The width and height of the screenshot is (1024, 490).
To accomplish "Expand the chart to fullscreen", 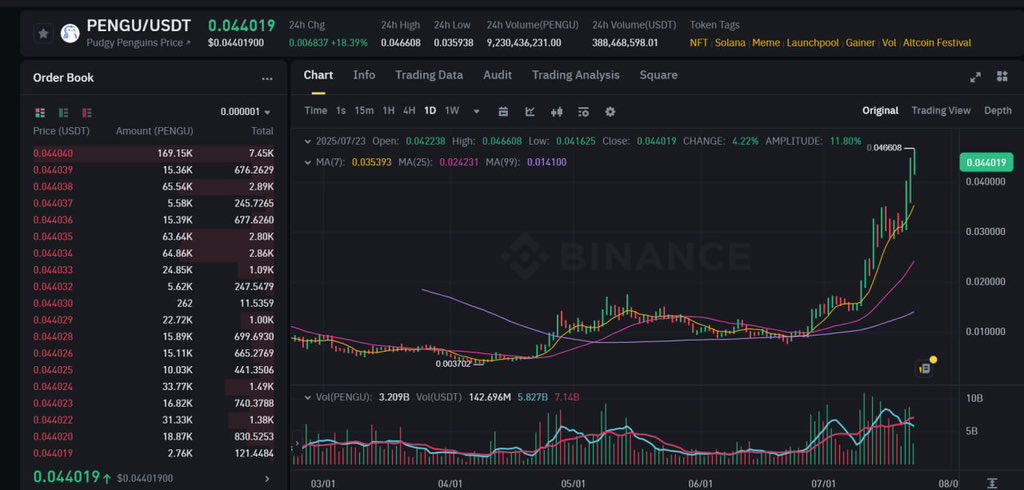I will point(975,77).
